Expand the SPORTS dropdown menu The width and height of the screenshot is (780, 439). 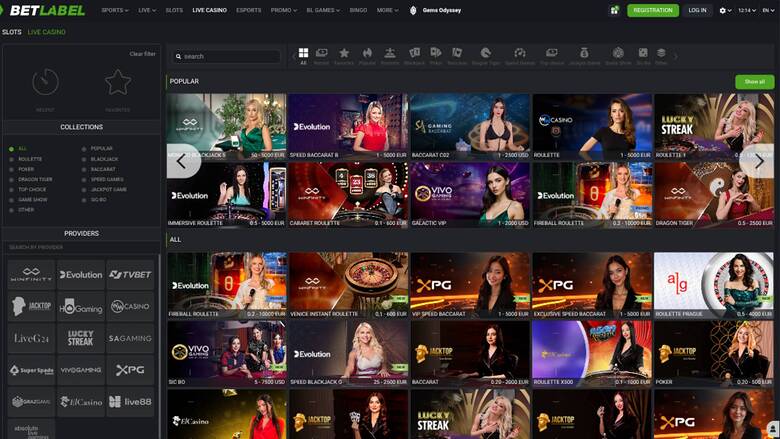(114, 10)
